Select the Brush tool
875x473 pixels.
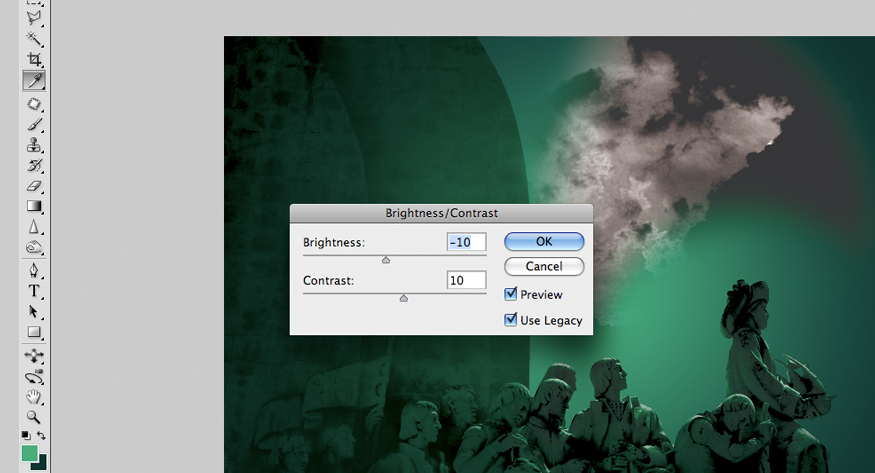[x=33, y=124]
